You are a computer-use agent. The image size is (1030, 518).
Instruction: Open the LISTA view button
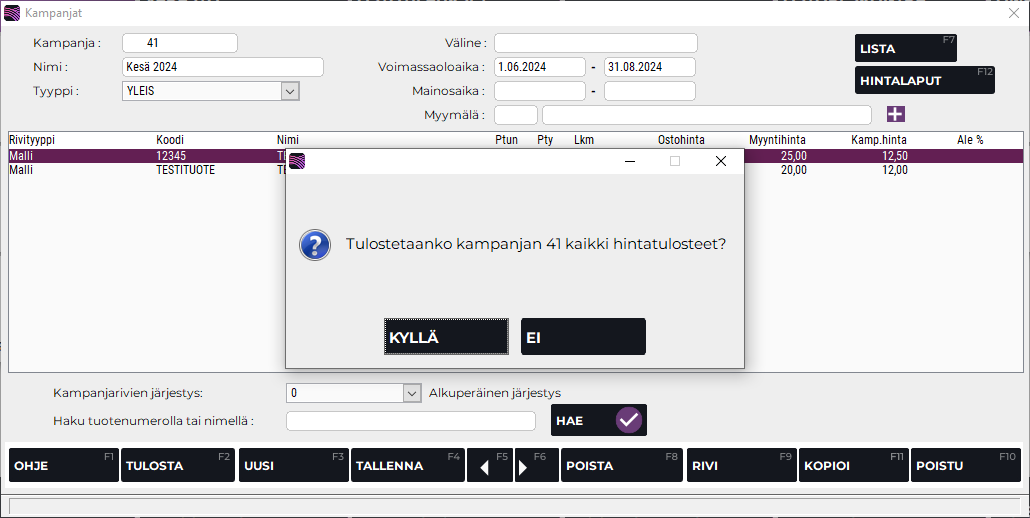tap(905, 48)
